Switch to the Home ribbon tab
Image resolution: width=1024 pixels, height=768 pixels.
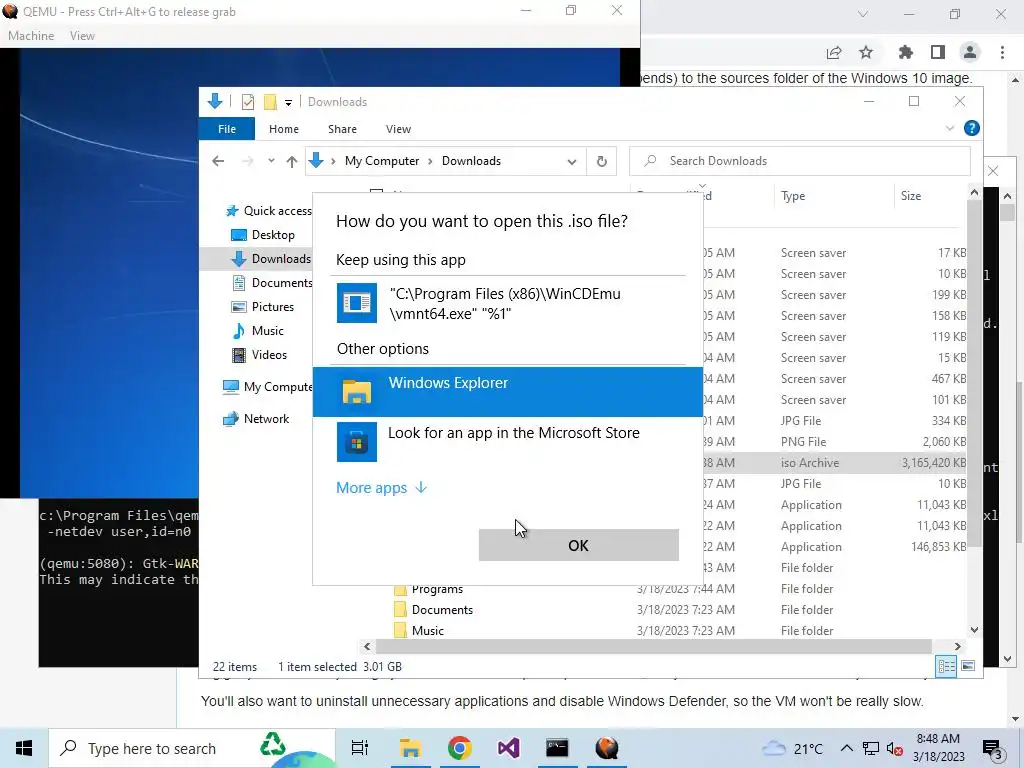[x=283, y=129]
